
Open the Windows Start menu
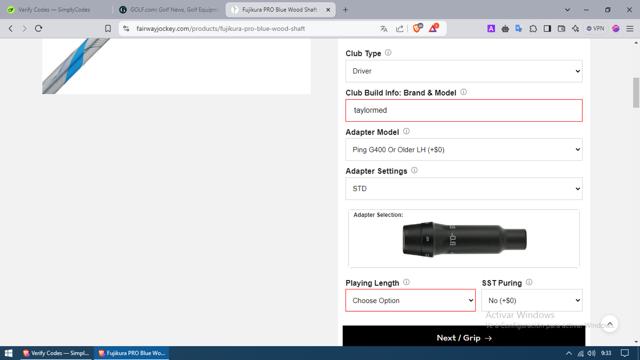pyautogui.click(x=9, y=353)
